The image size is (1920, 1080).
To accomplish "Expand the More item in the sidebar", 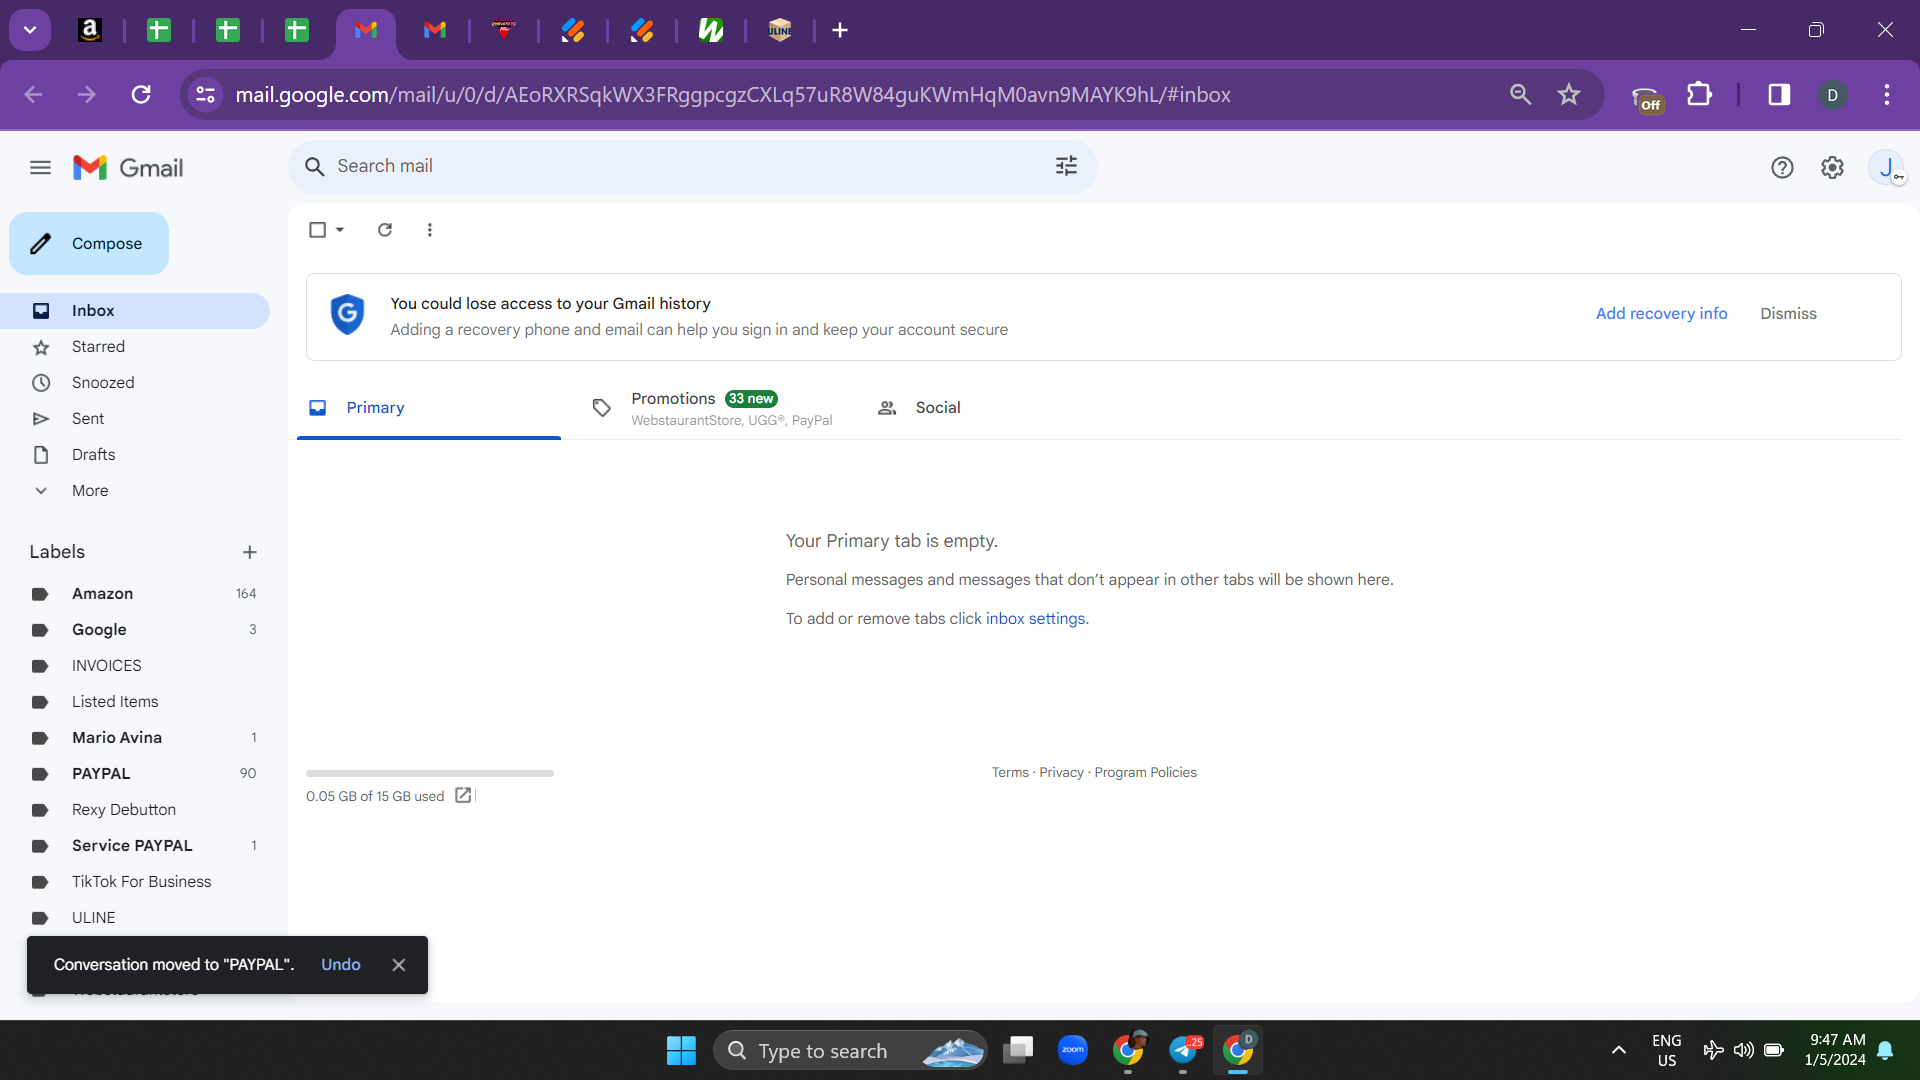I will [90, 490].
